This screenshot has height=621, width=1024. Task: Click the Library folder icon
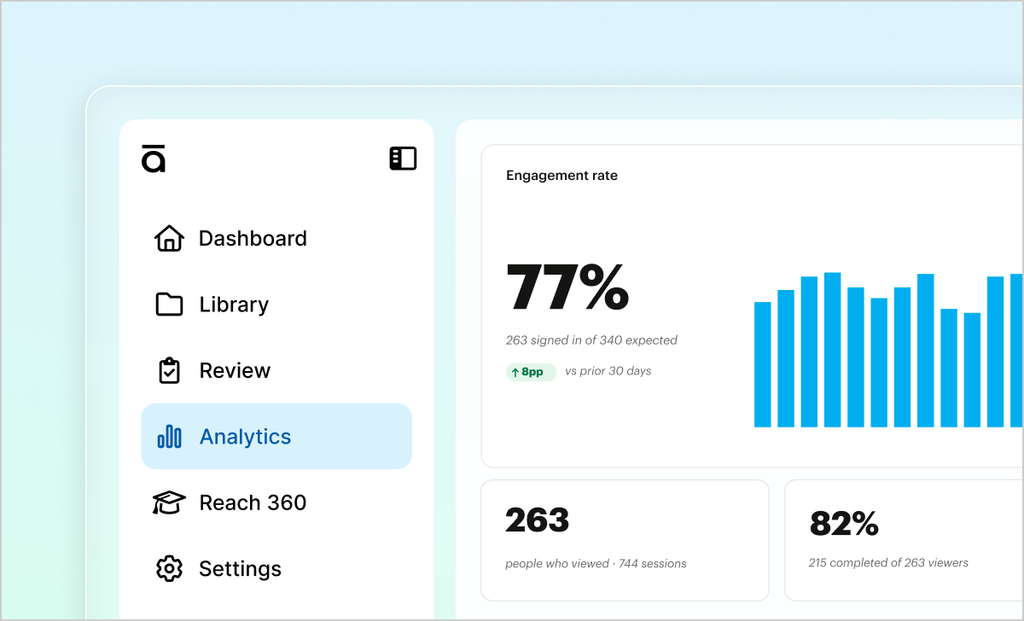click(x=169, y=304)
